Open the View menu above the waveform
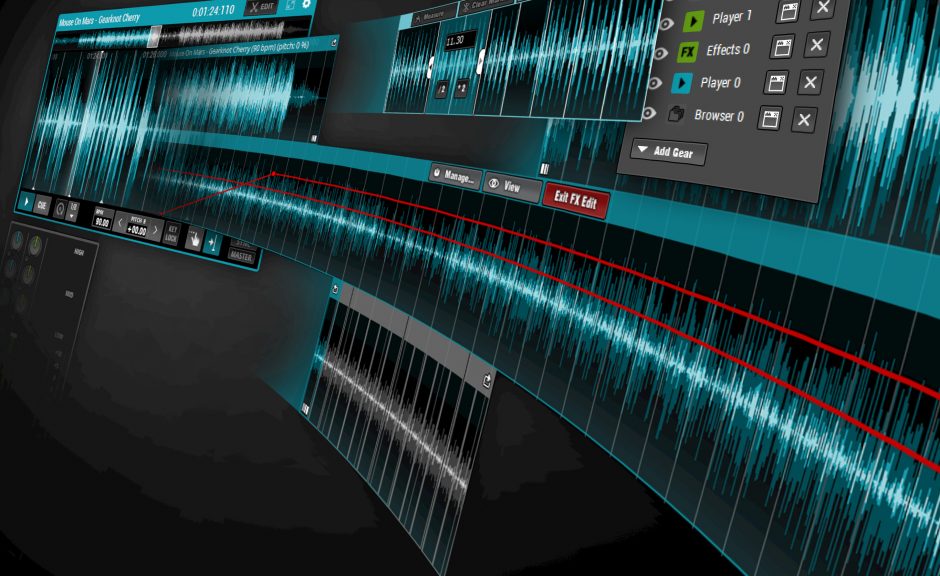Screen dimensions: 940x576 pos(511,186)
